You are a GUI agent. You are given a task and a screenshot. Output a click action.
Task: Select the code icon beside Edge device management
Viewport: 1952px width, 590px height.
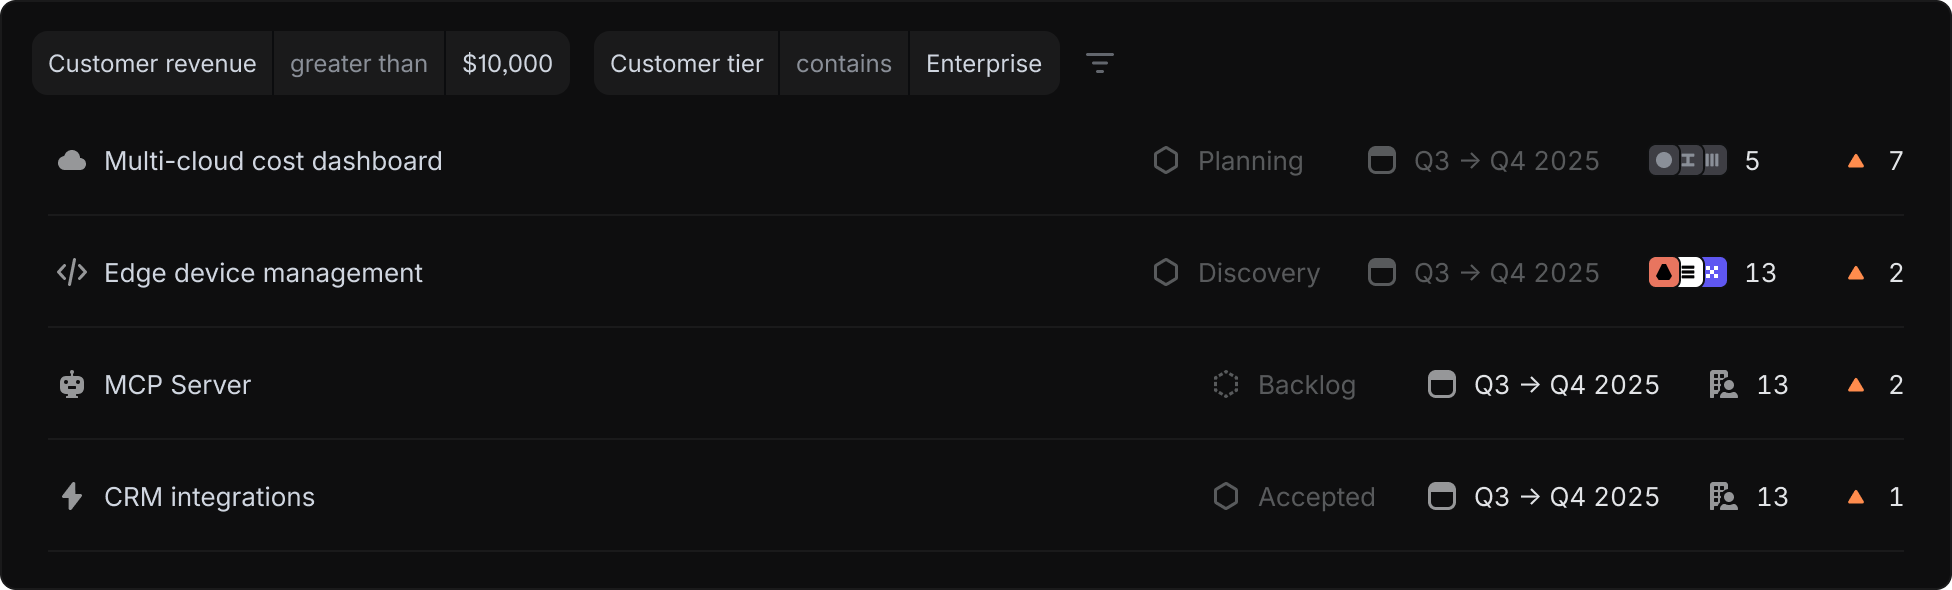click(x=71, y=272)
